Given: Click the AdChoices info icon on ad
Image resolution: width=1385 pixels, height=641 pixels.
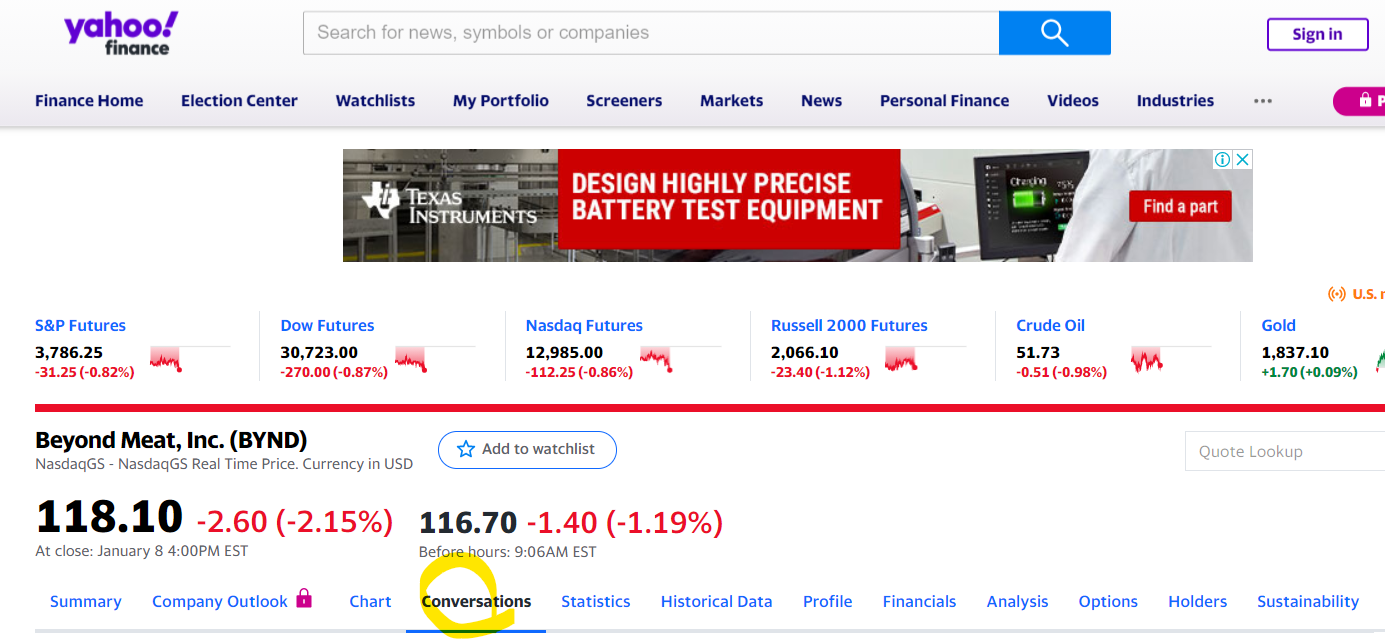Looking at the screenshot, I should (1222, 160).
